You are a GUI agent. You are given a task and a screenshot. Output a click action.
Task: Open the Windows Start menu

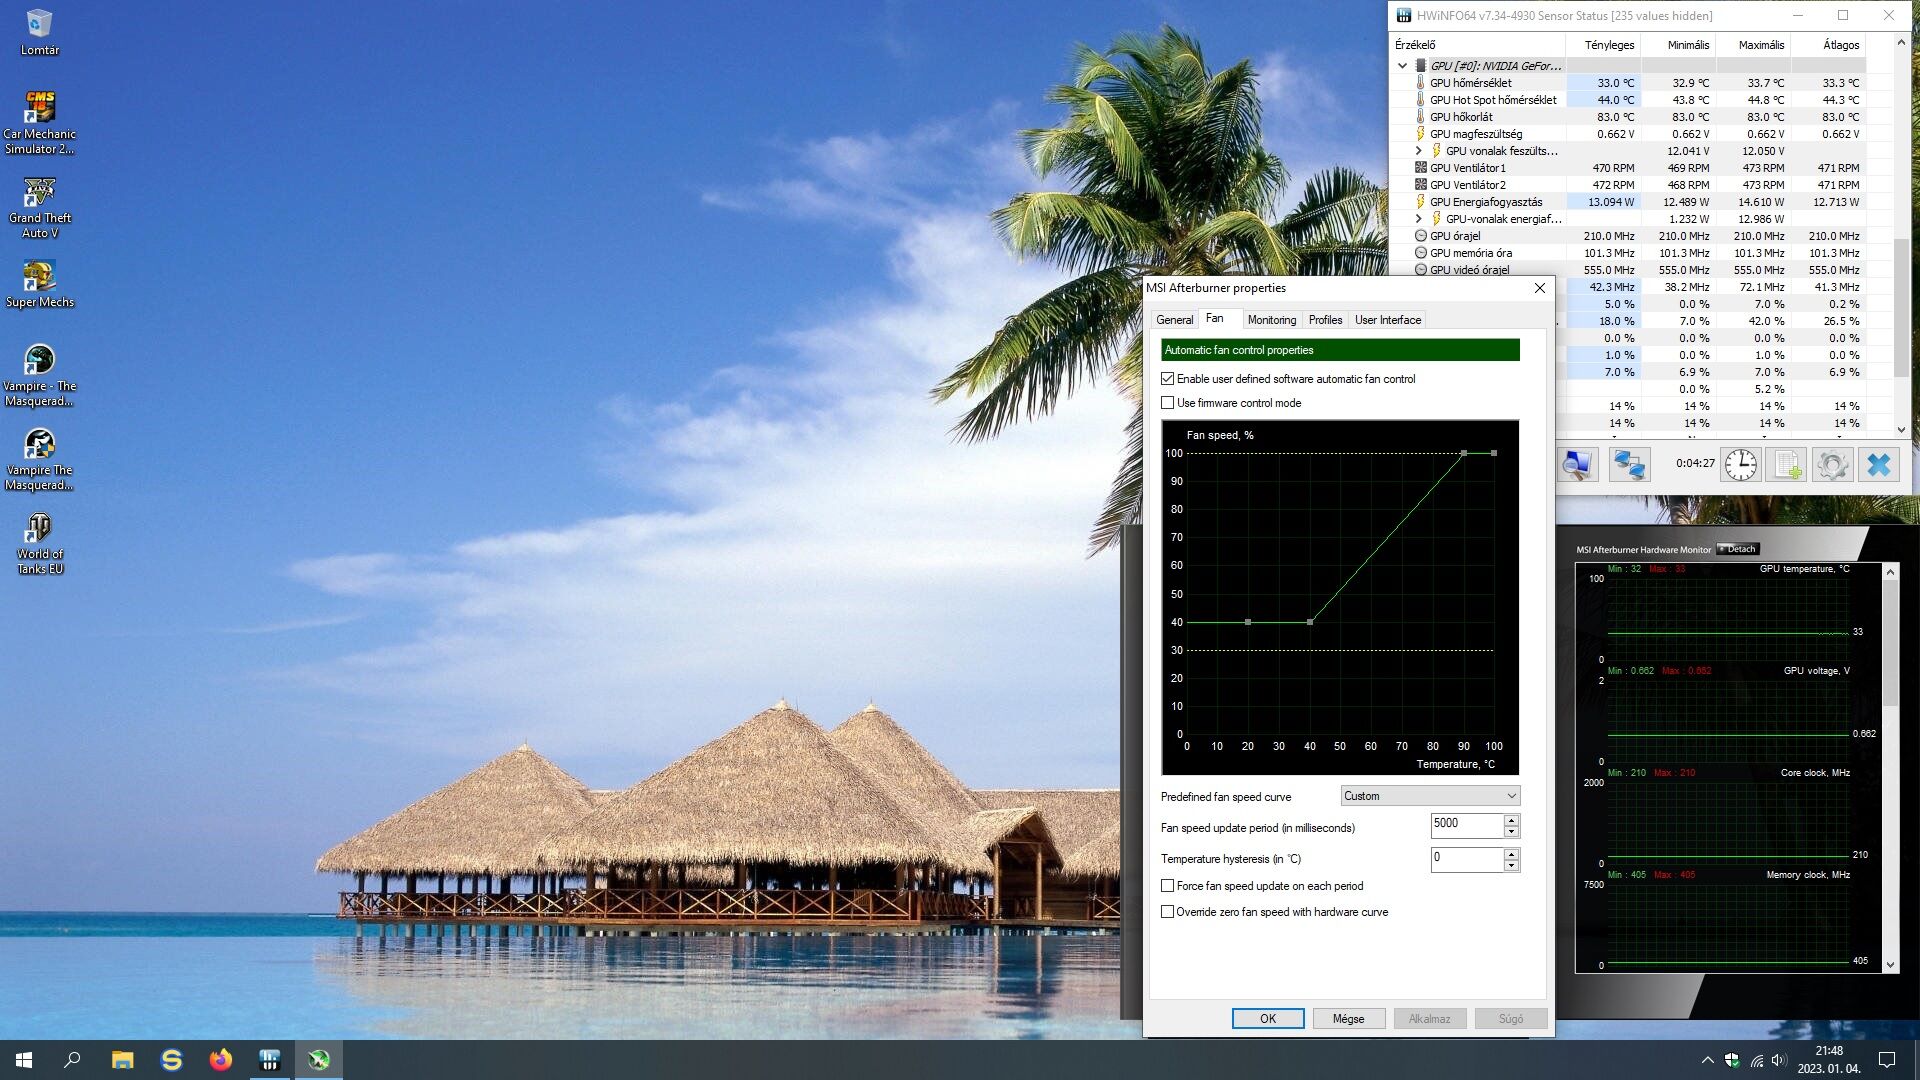click(24, 1060)
